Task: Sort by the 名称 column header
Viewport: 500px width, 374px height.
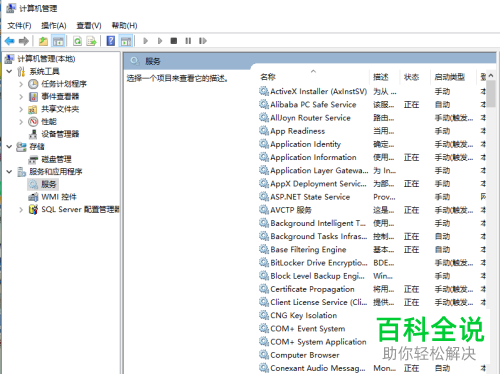Action: tap(268, 77)
